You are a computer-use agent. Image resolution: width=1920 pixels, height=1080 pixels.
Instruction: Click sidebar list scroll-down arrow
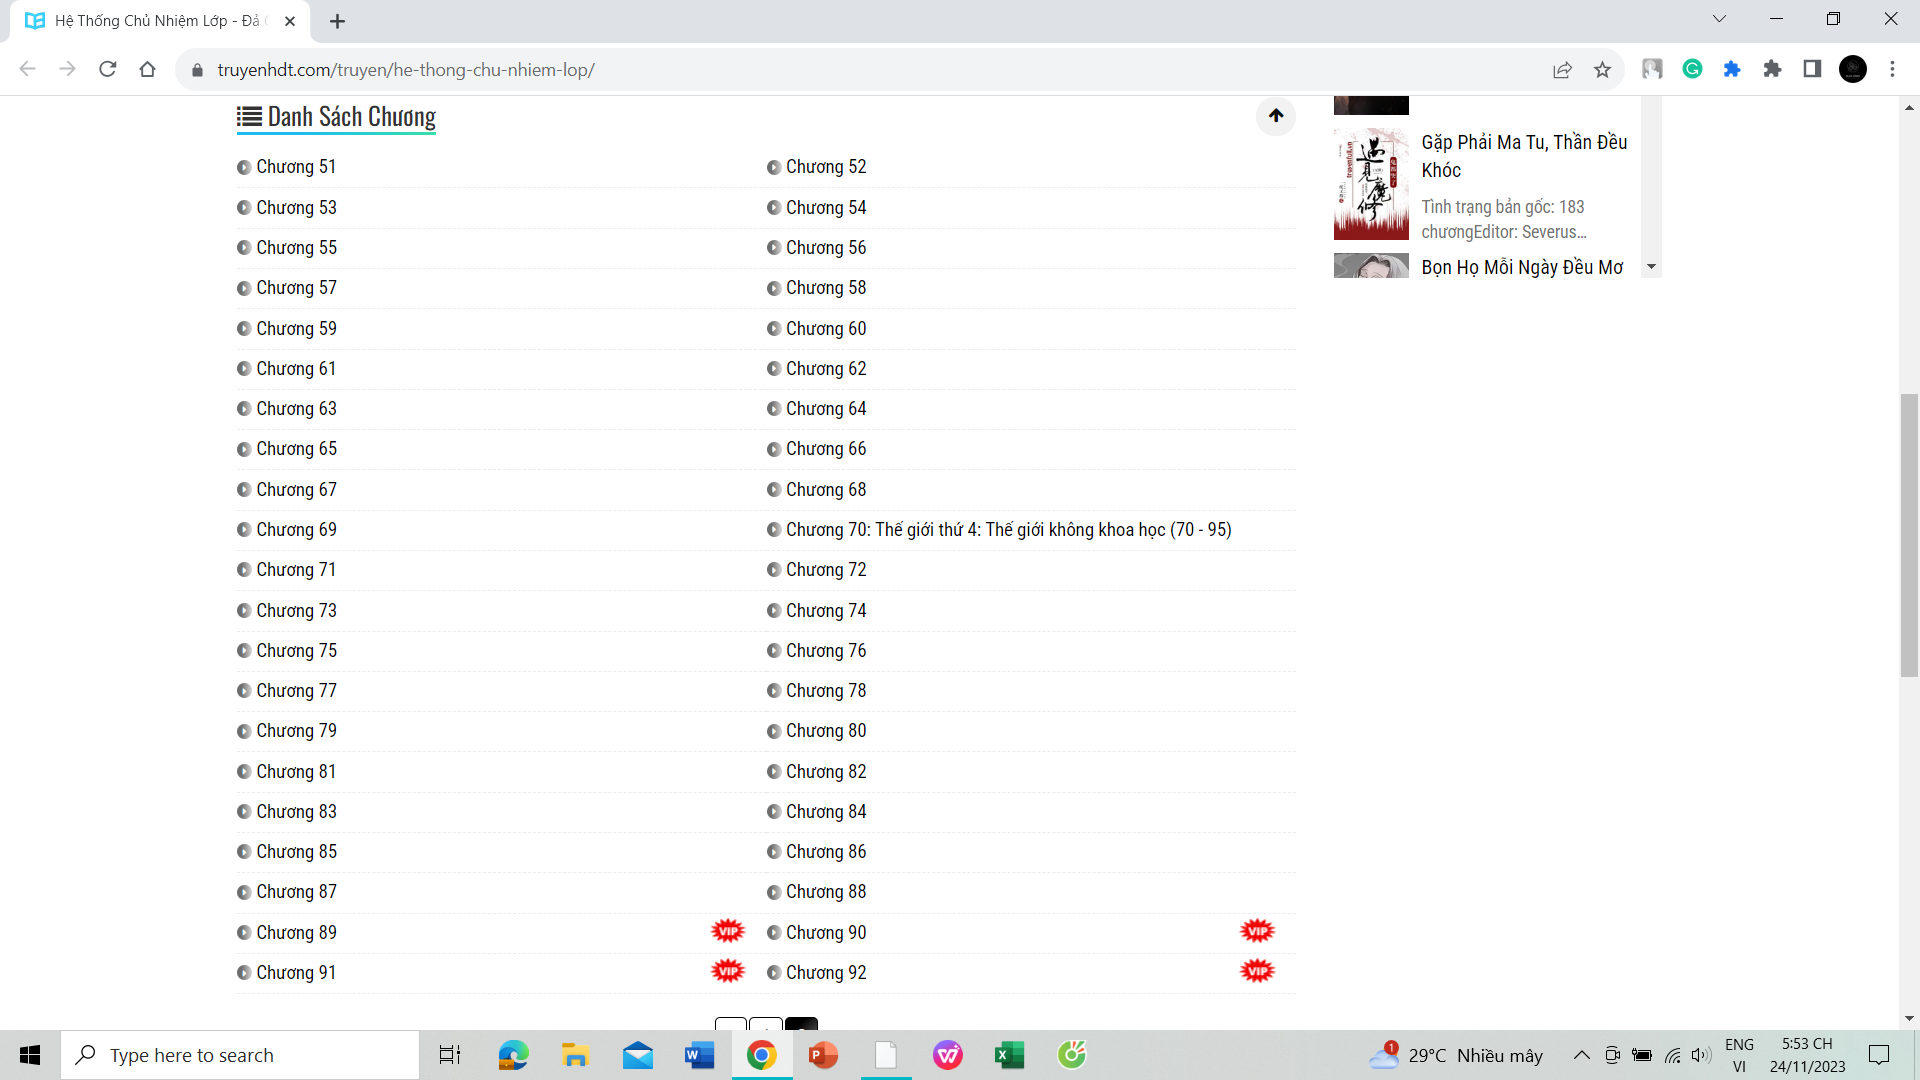[1652, 267]
